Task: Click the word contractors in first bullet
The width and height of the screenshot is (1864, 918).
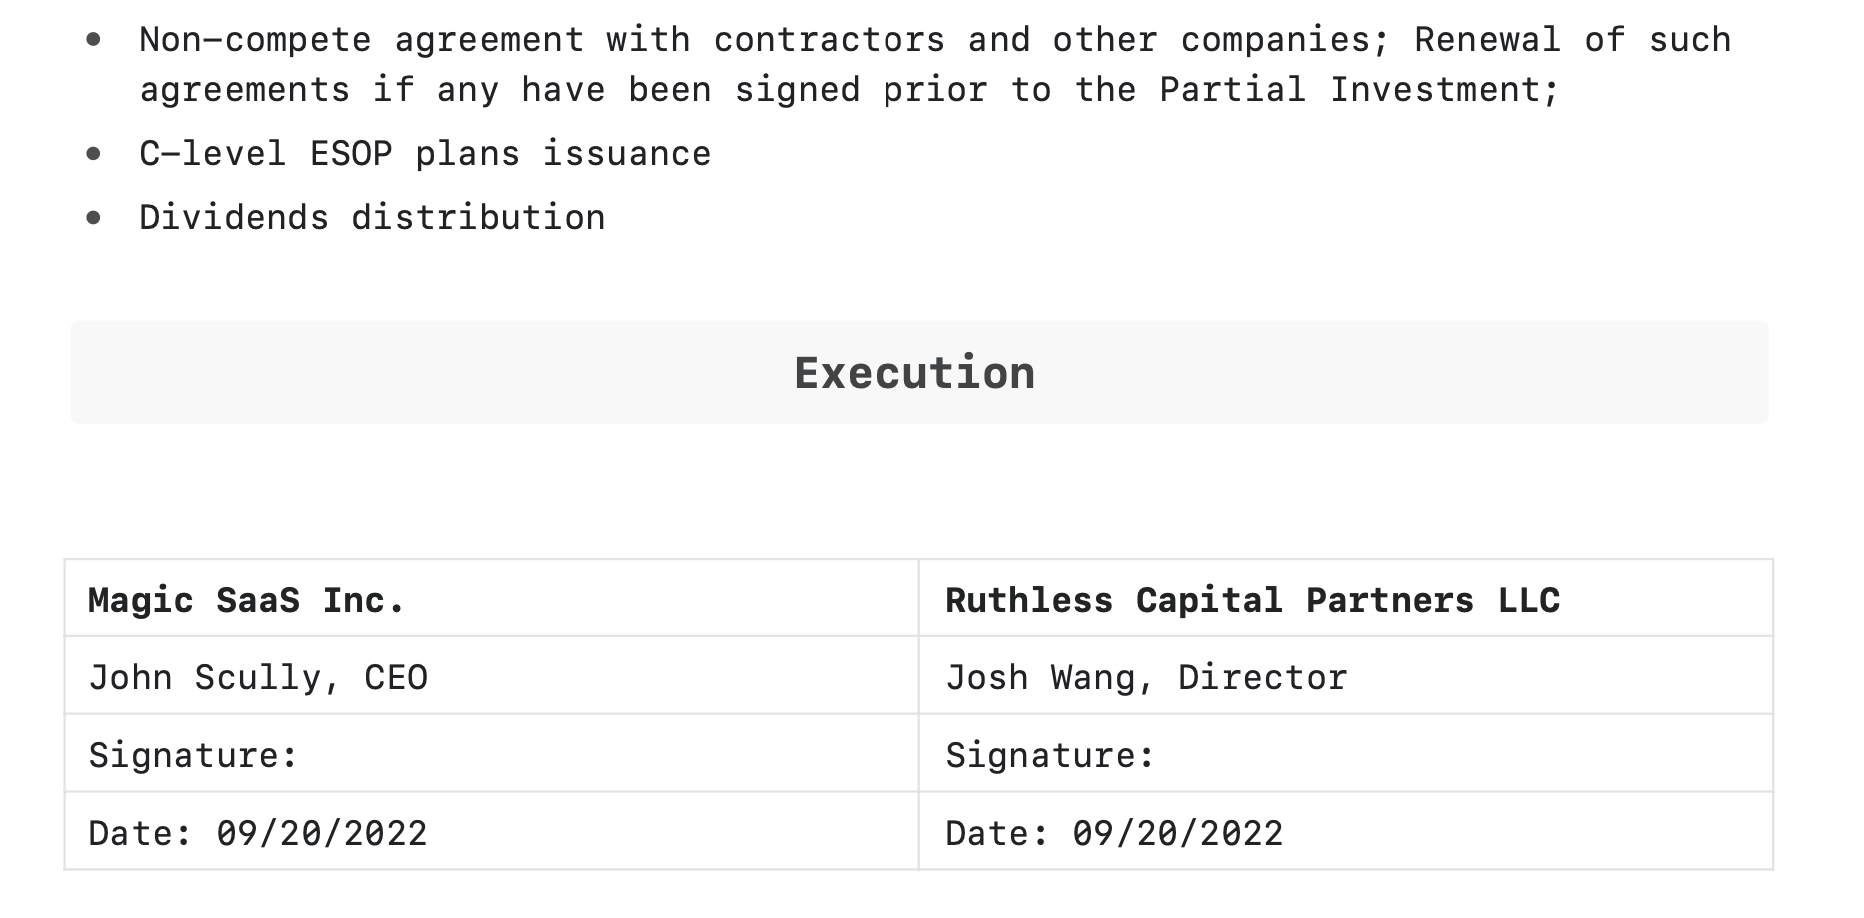Action: 829,39
